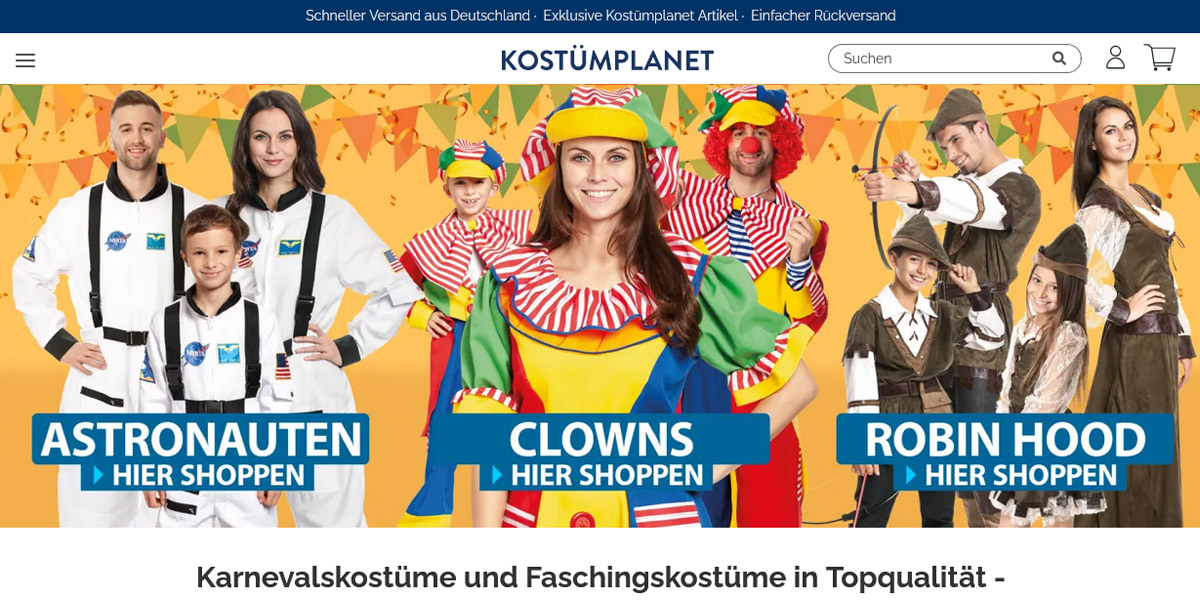1200x600 pixels.
Task: Select the ROBIN HOOD banner title
Action: tap(1005, 440)
